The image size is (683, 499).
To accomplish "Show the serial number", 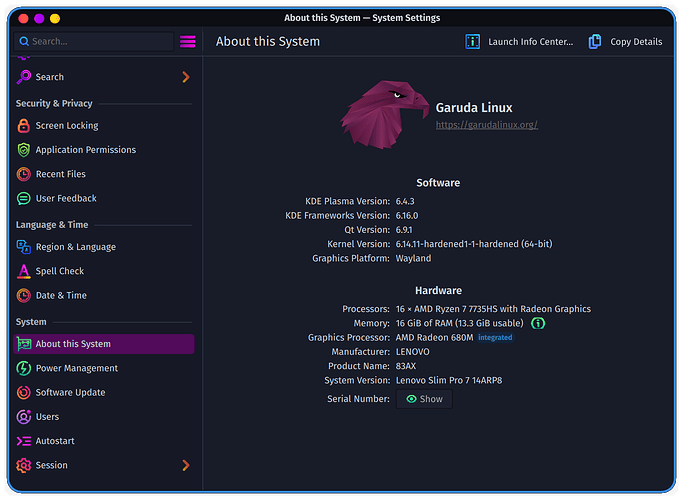I will tap(424, 399).
